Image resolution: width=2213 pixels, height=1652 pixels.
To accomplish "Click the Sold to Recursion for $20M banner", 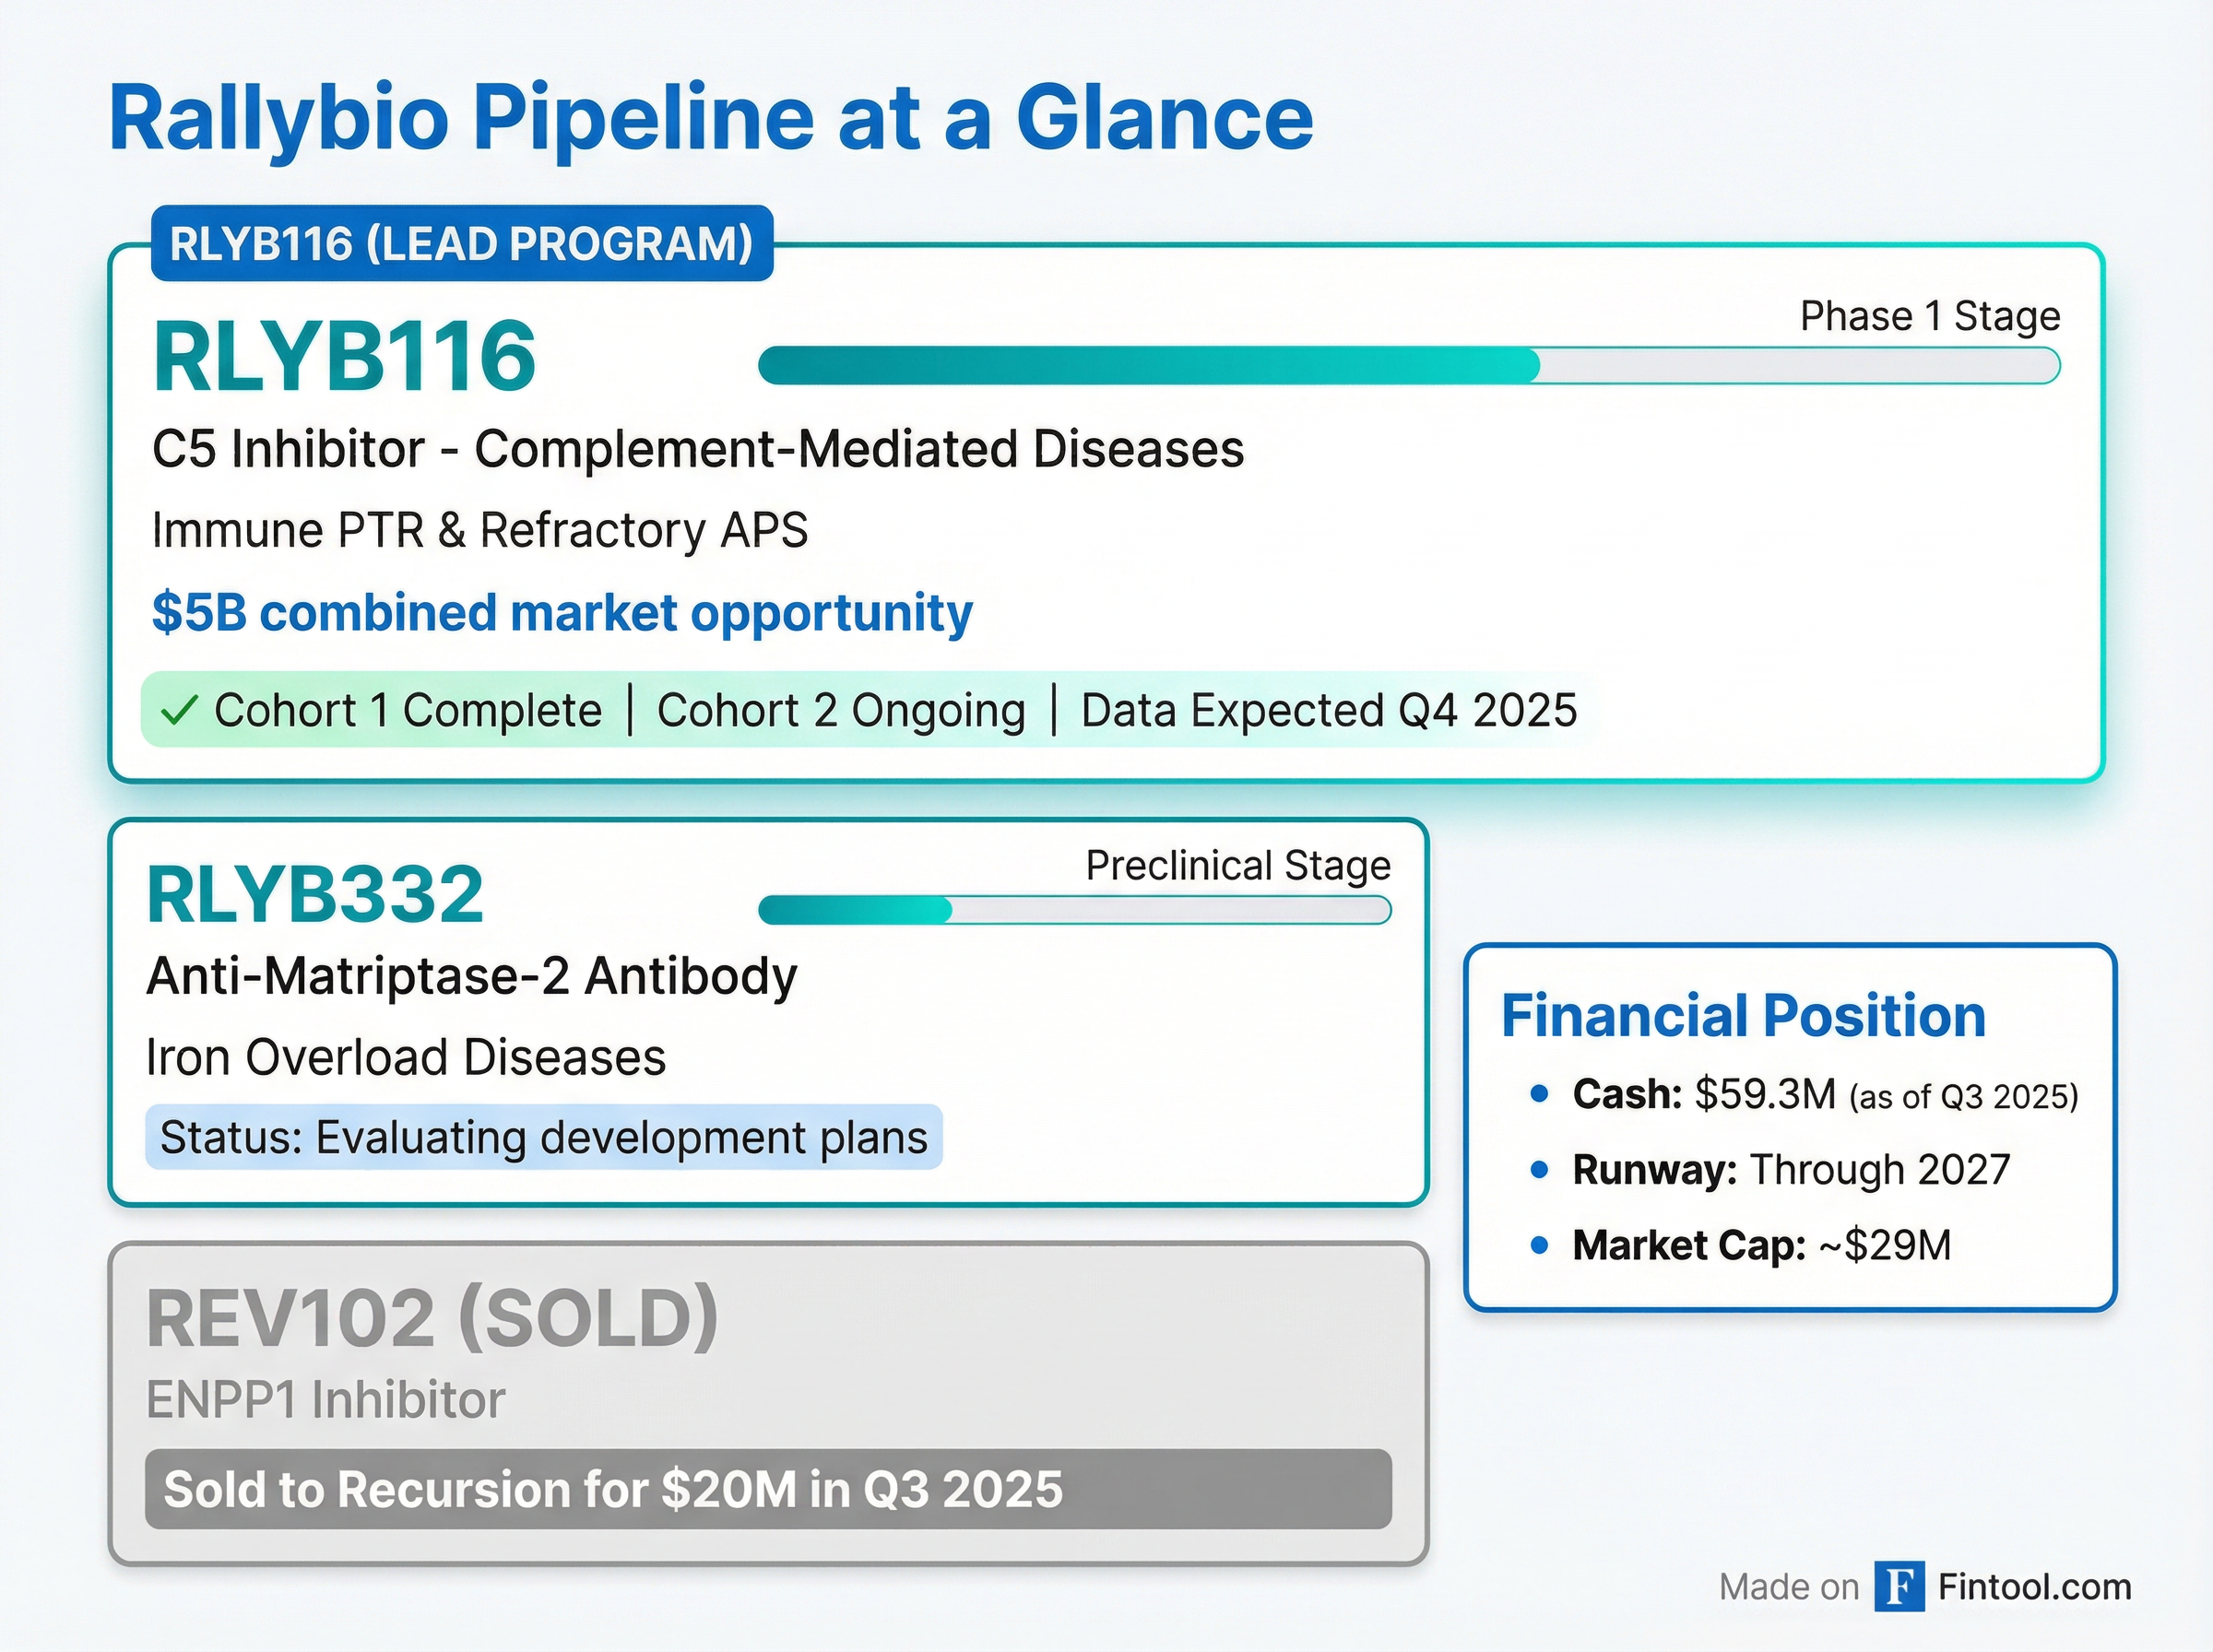I will 767,1489.
